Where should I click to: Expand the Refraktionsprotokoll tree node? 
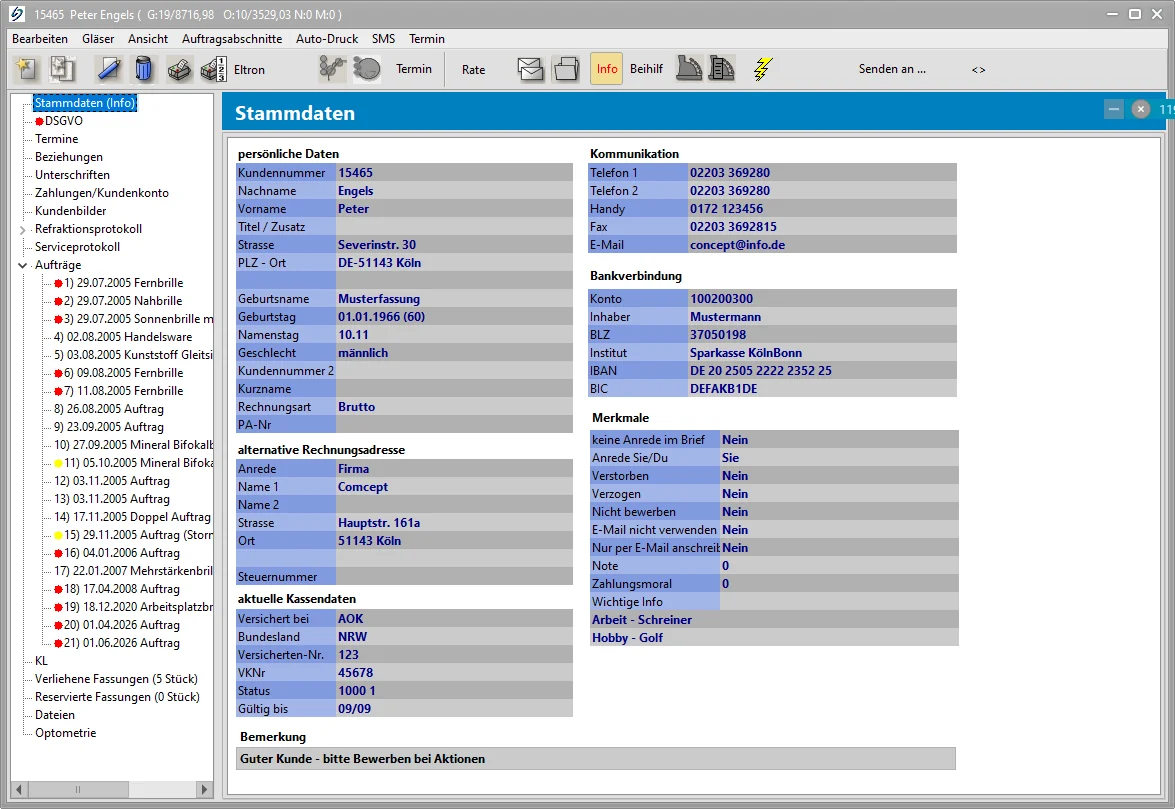pyautogui.click(x=22, y=229)
